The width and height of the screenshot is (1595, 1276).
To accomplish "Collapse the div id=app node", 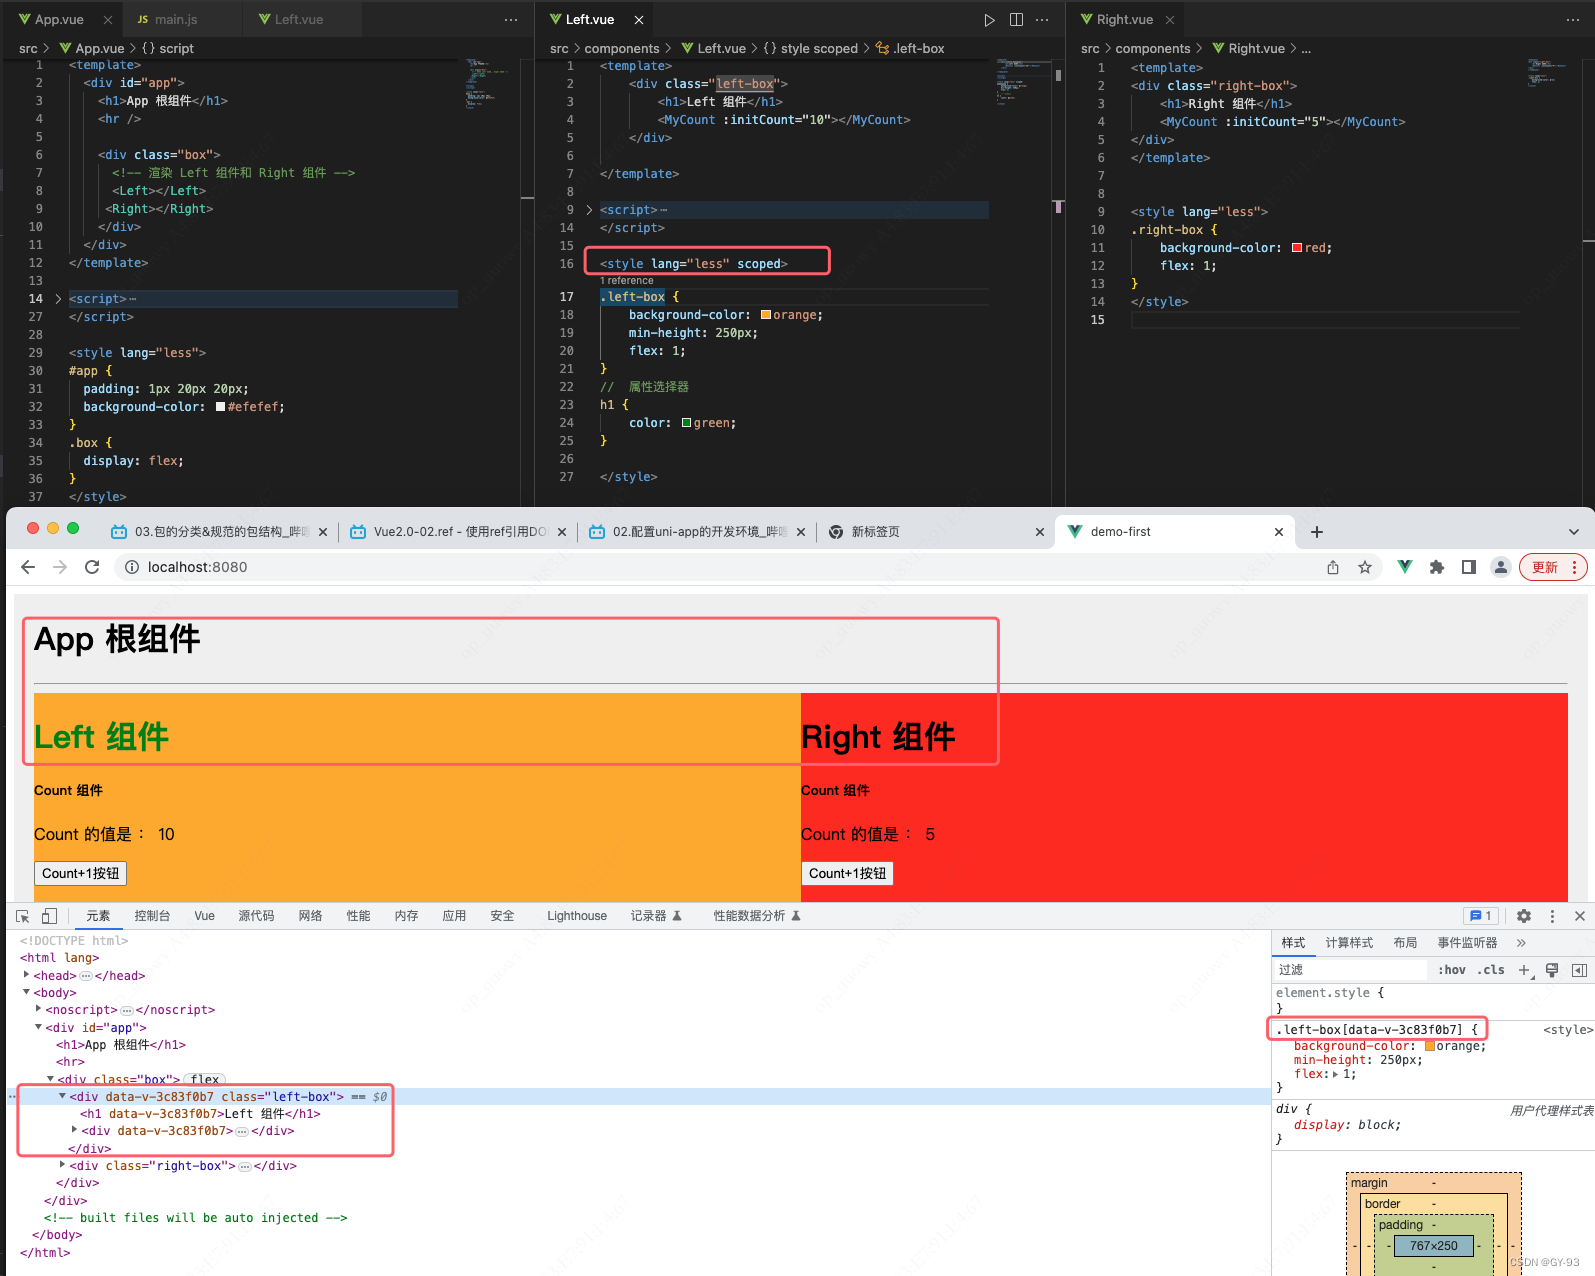I will pos(38,1027).
